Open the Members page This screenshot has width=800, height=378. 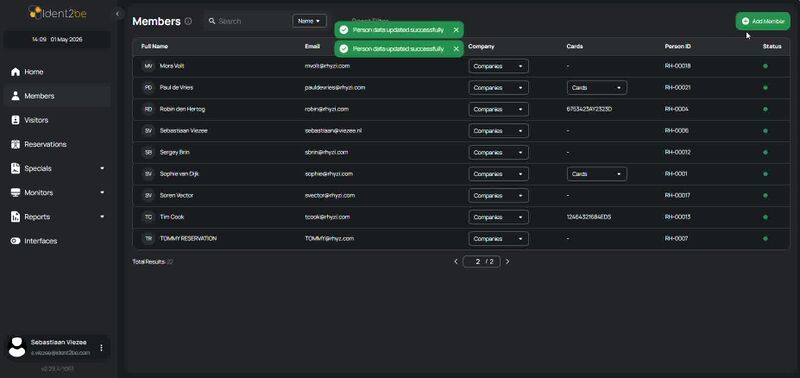[x=57, y=96]
